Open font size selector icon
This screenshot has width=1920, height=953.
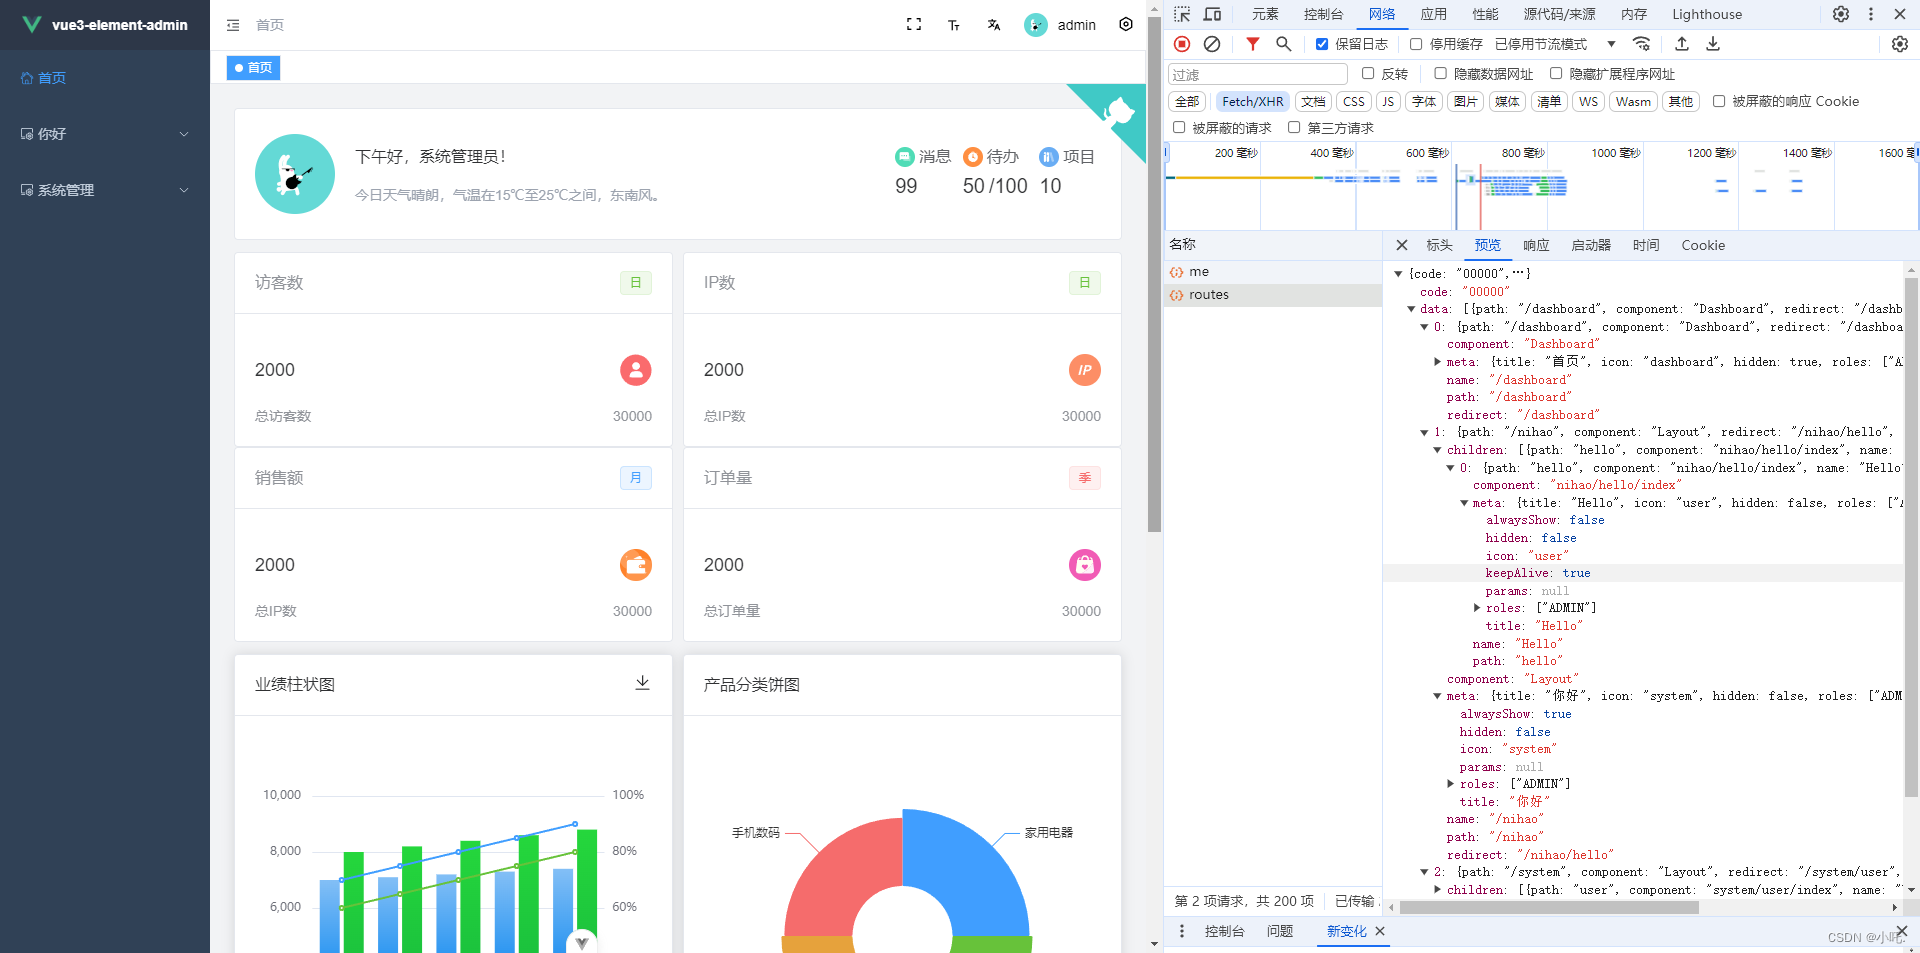[x=954, y=25]
